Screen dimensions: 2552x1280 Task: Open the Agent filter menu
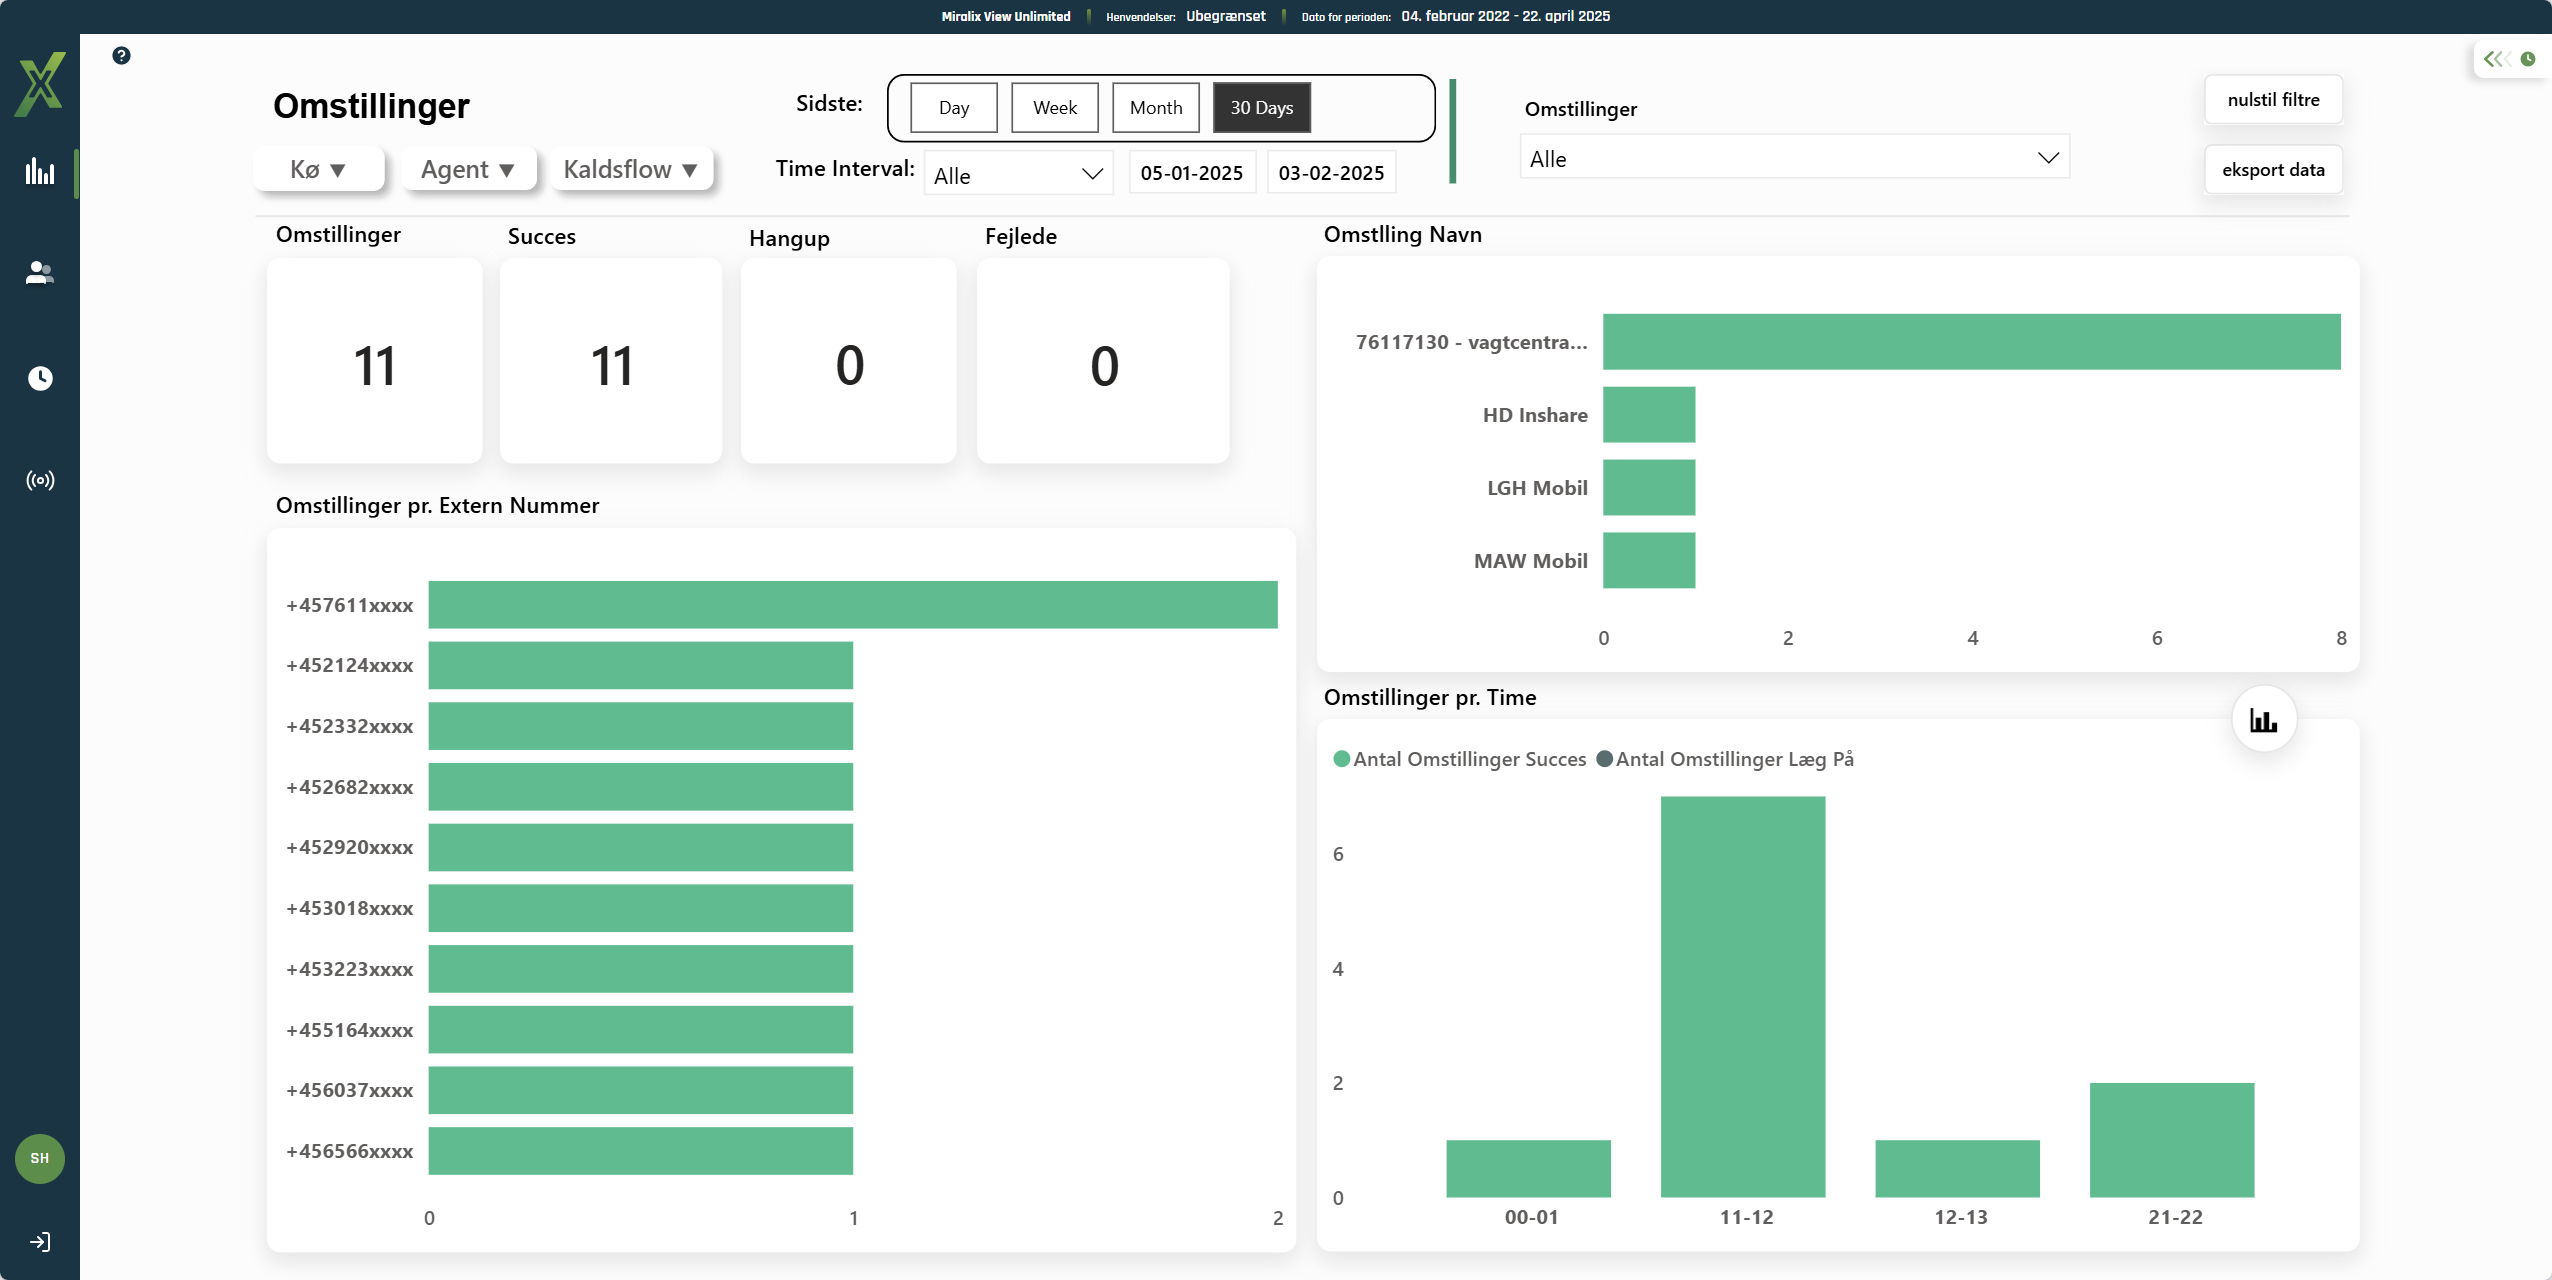tap(468, 170)
